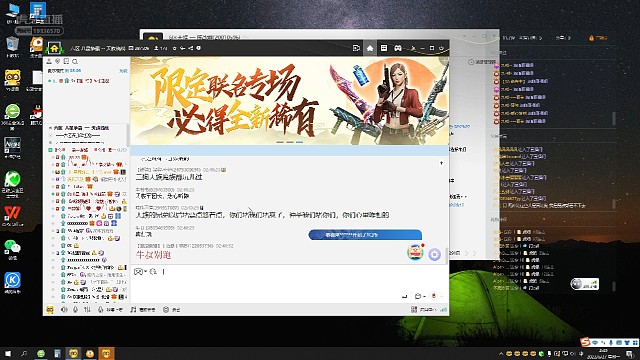Click the channel ID icon next to channel name
This screenshot has width=640, height=360.
click(131, 48)
